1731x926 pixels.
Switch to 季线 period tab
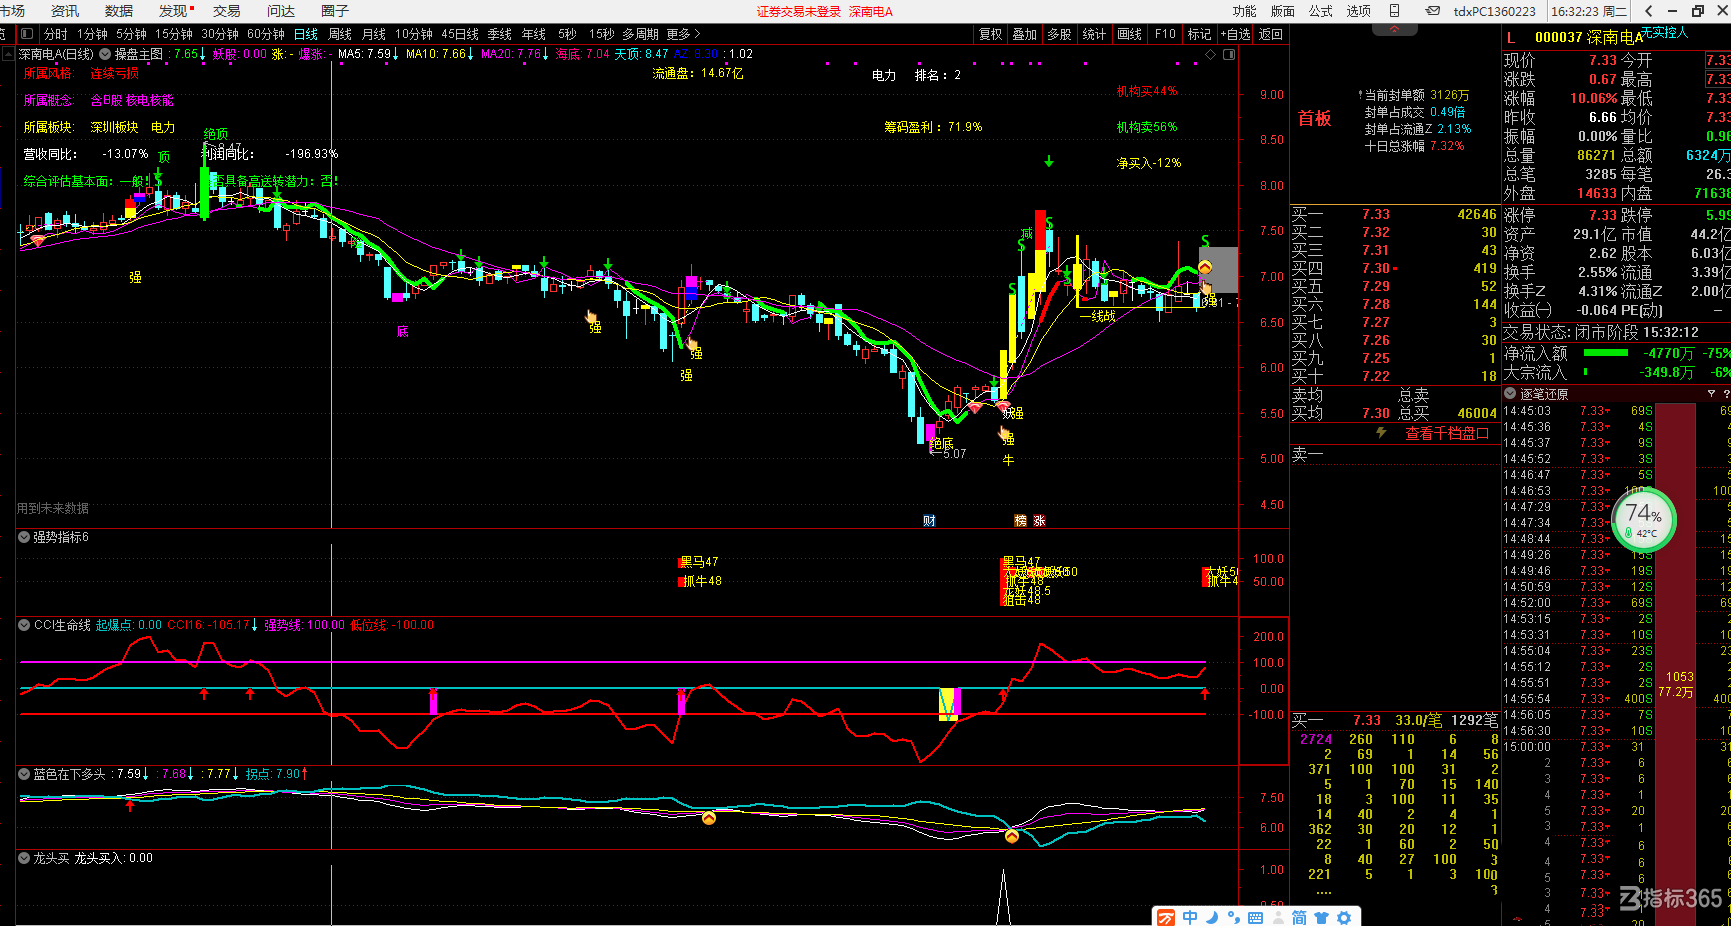[500, 34]
